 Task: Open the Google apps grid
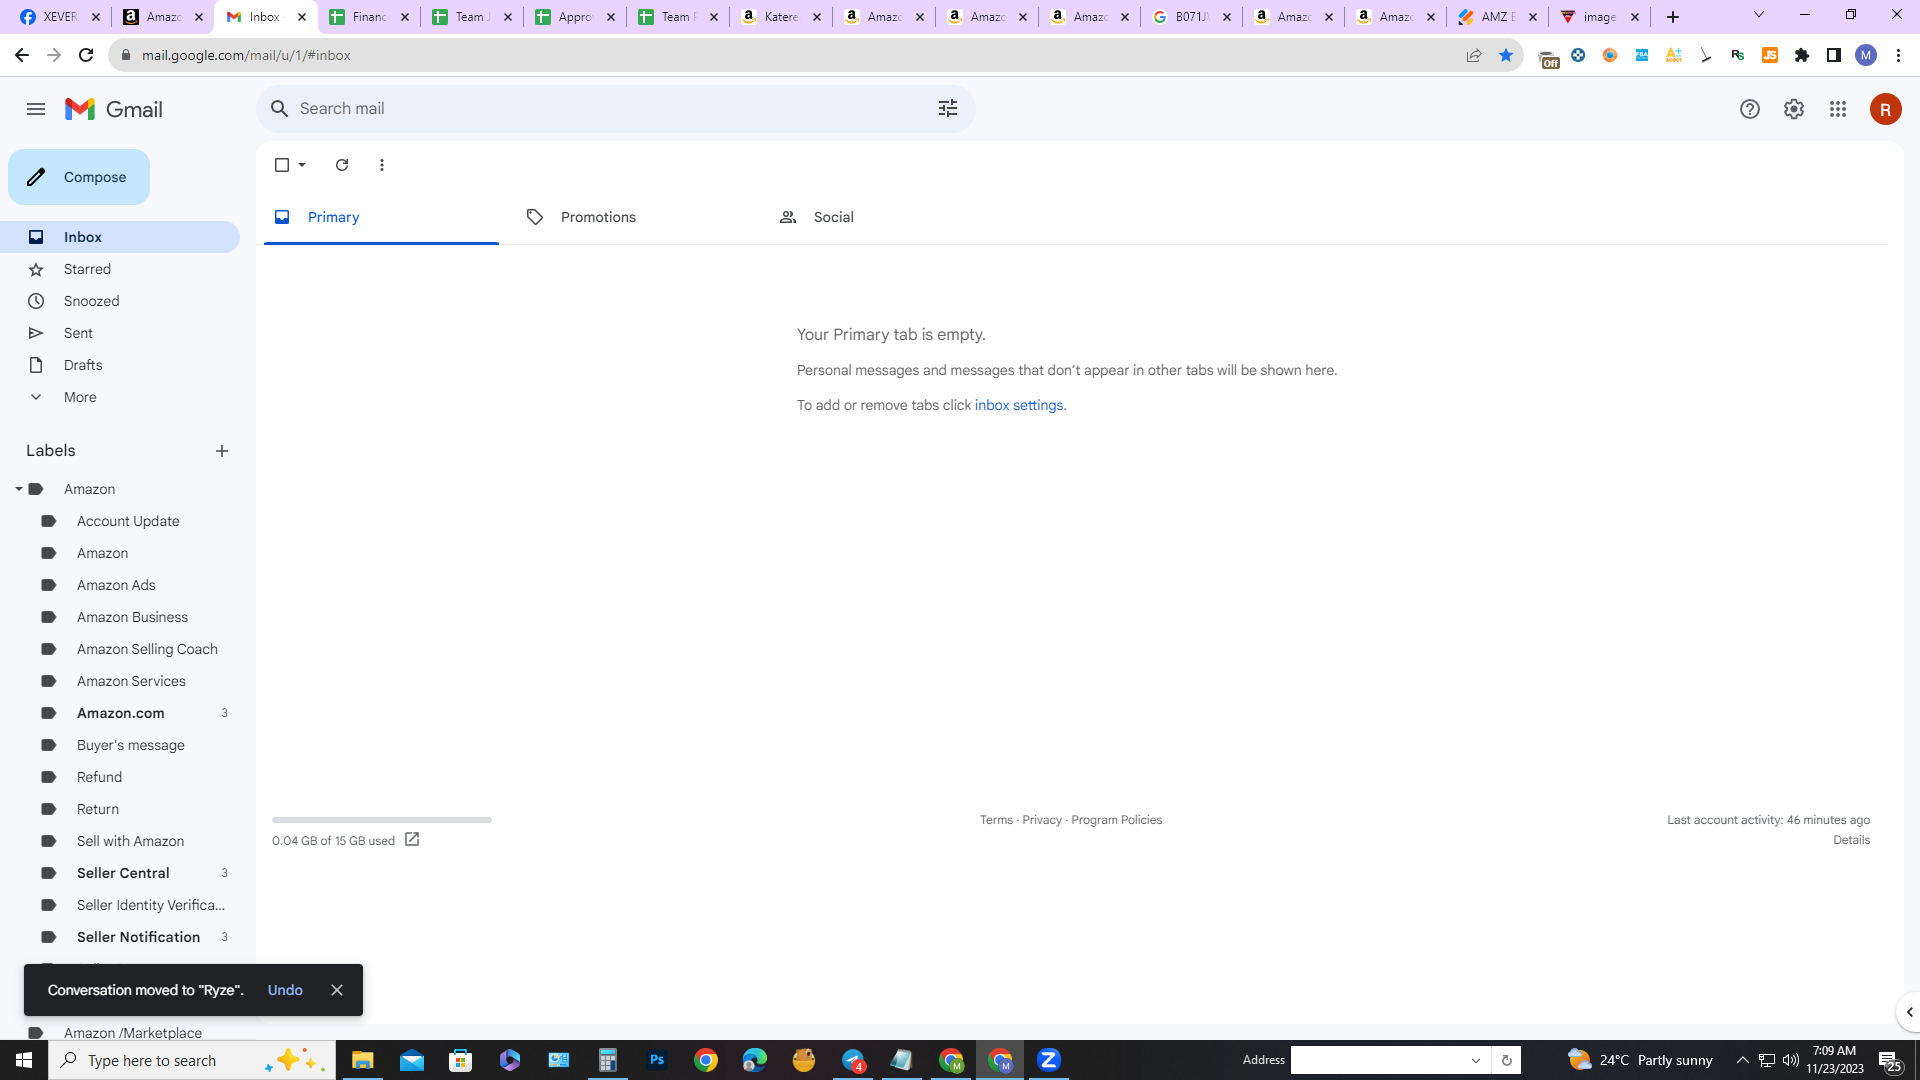(x=1838, y=109)
